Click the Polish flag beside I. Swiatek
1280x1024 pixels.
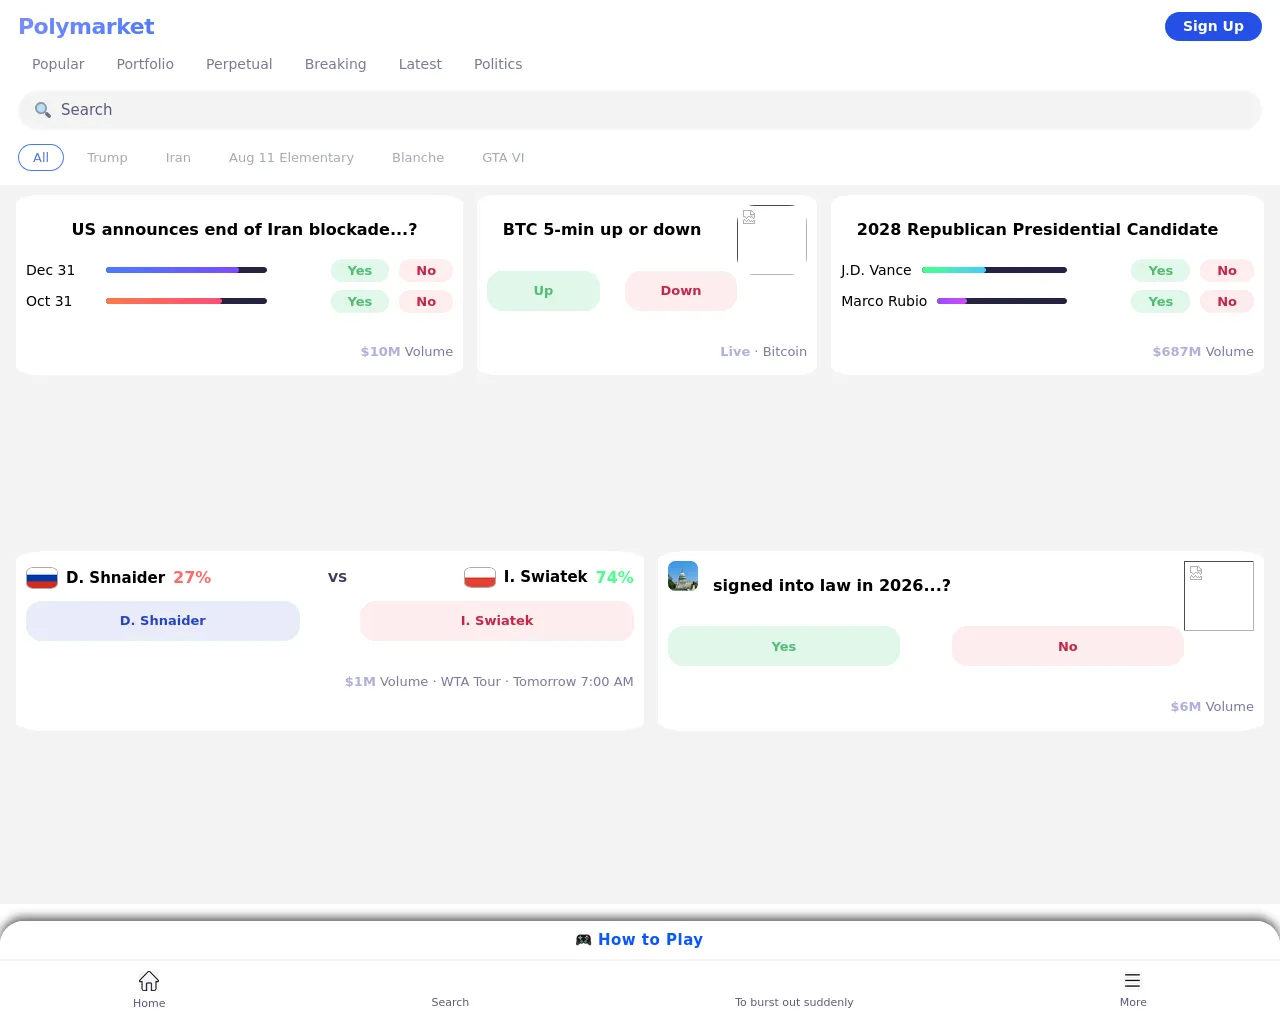480,578
